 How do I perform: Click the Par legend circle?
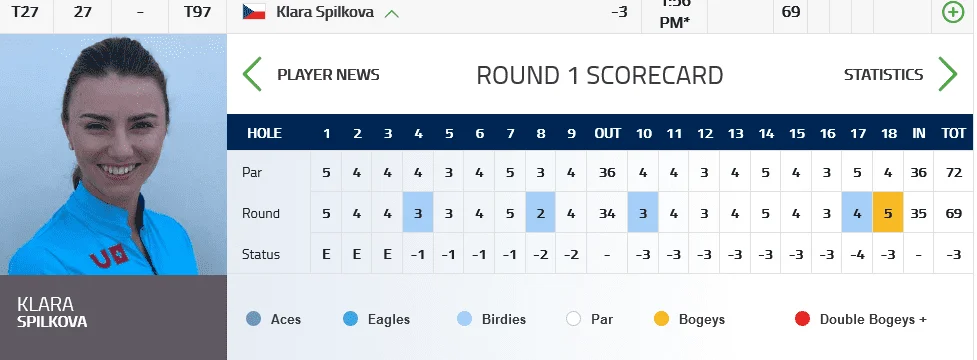tap(574, 319)
